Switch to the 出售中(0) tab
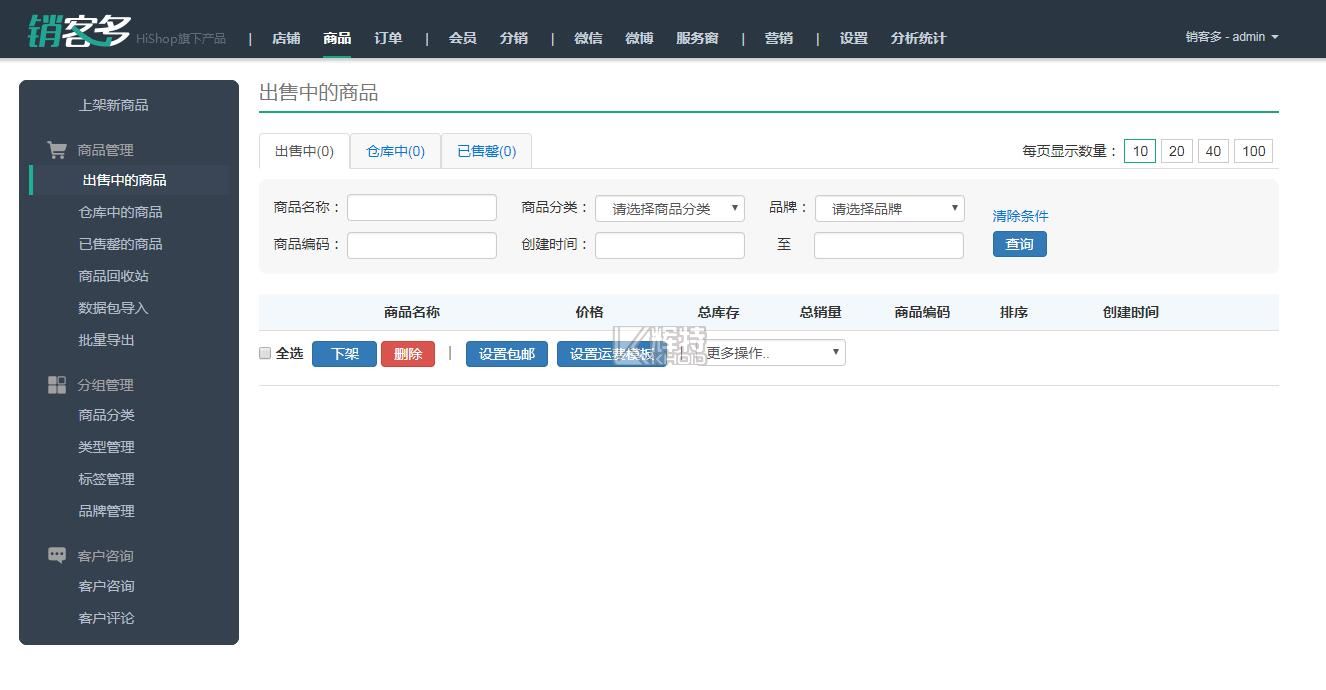Image resolution: width=1326 pixels, height=690 pixels. coord(304,151)
